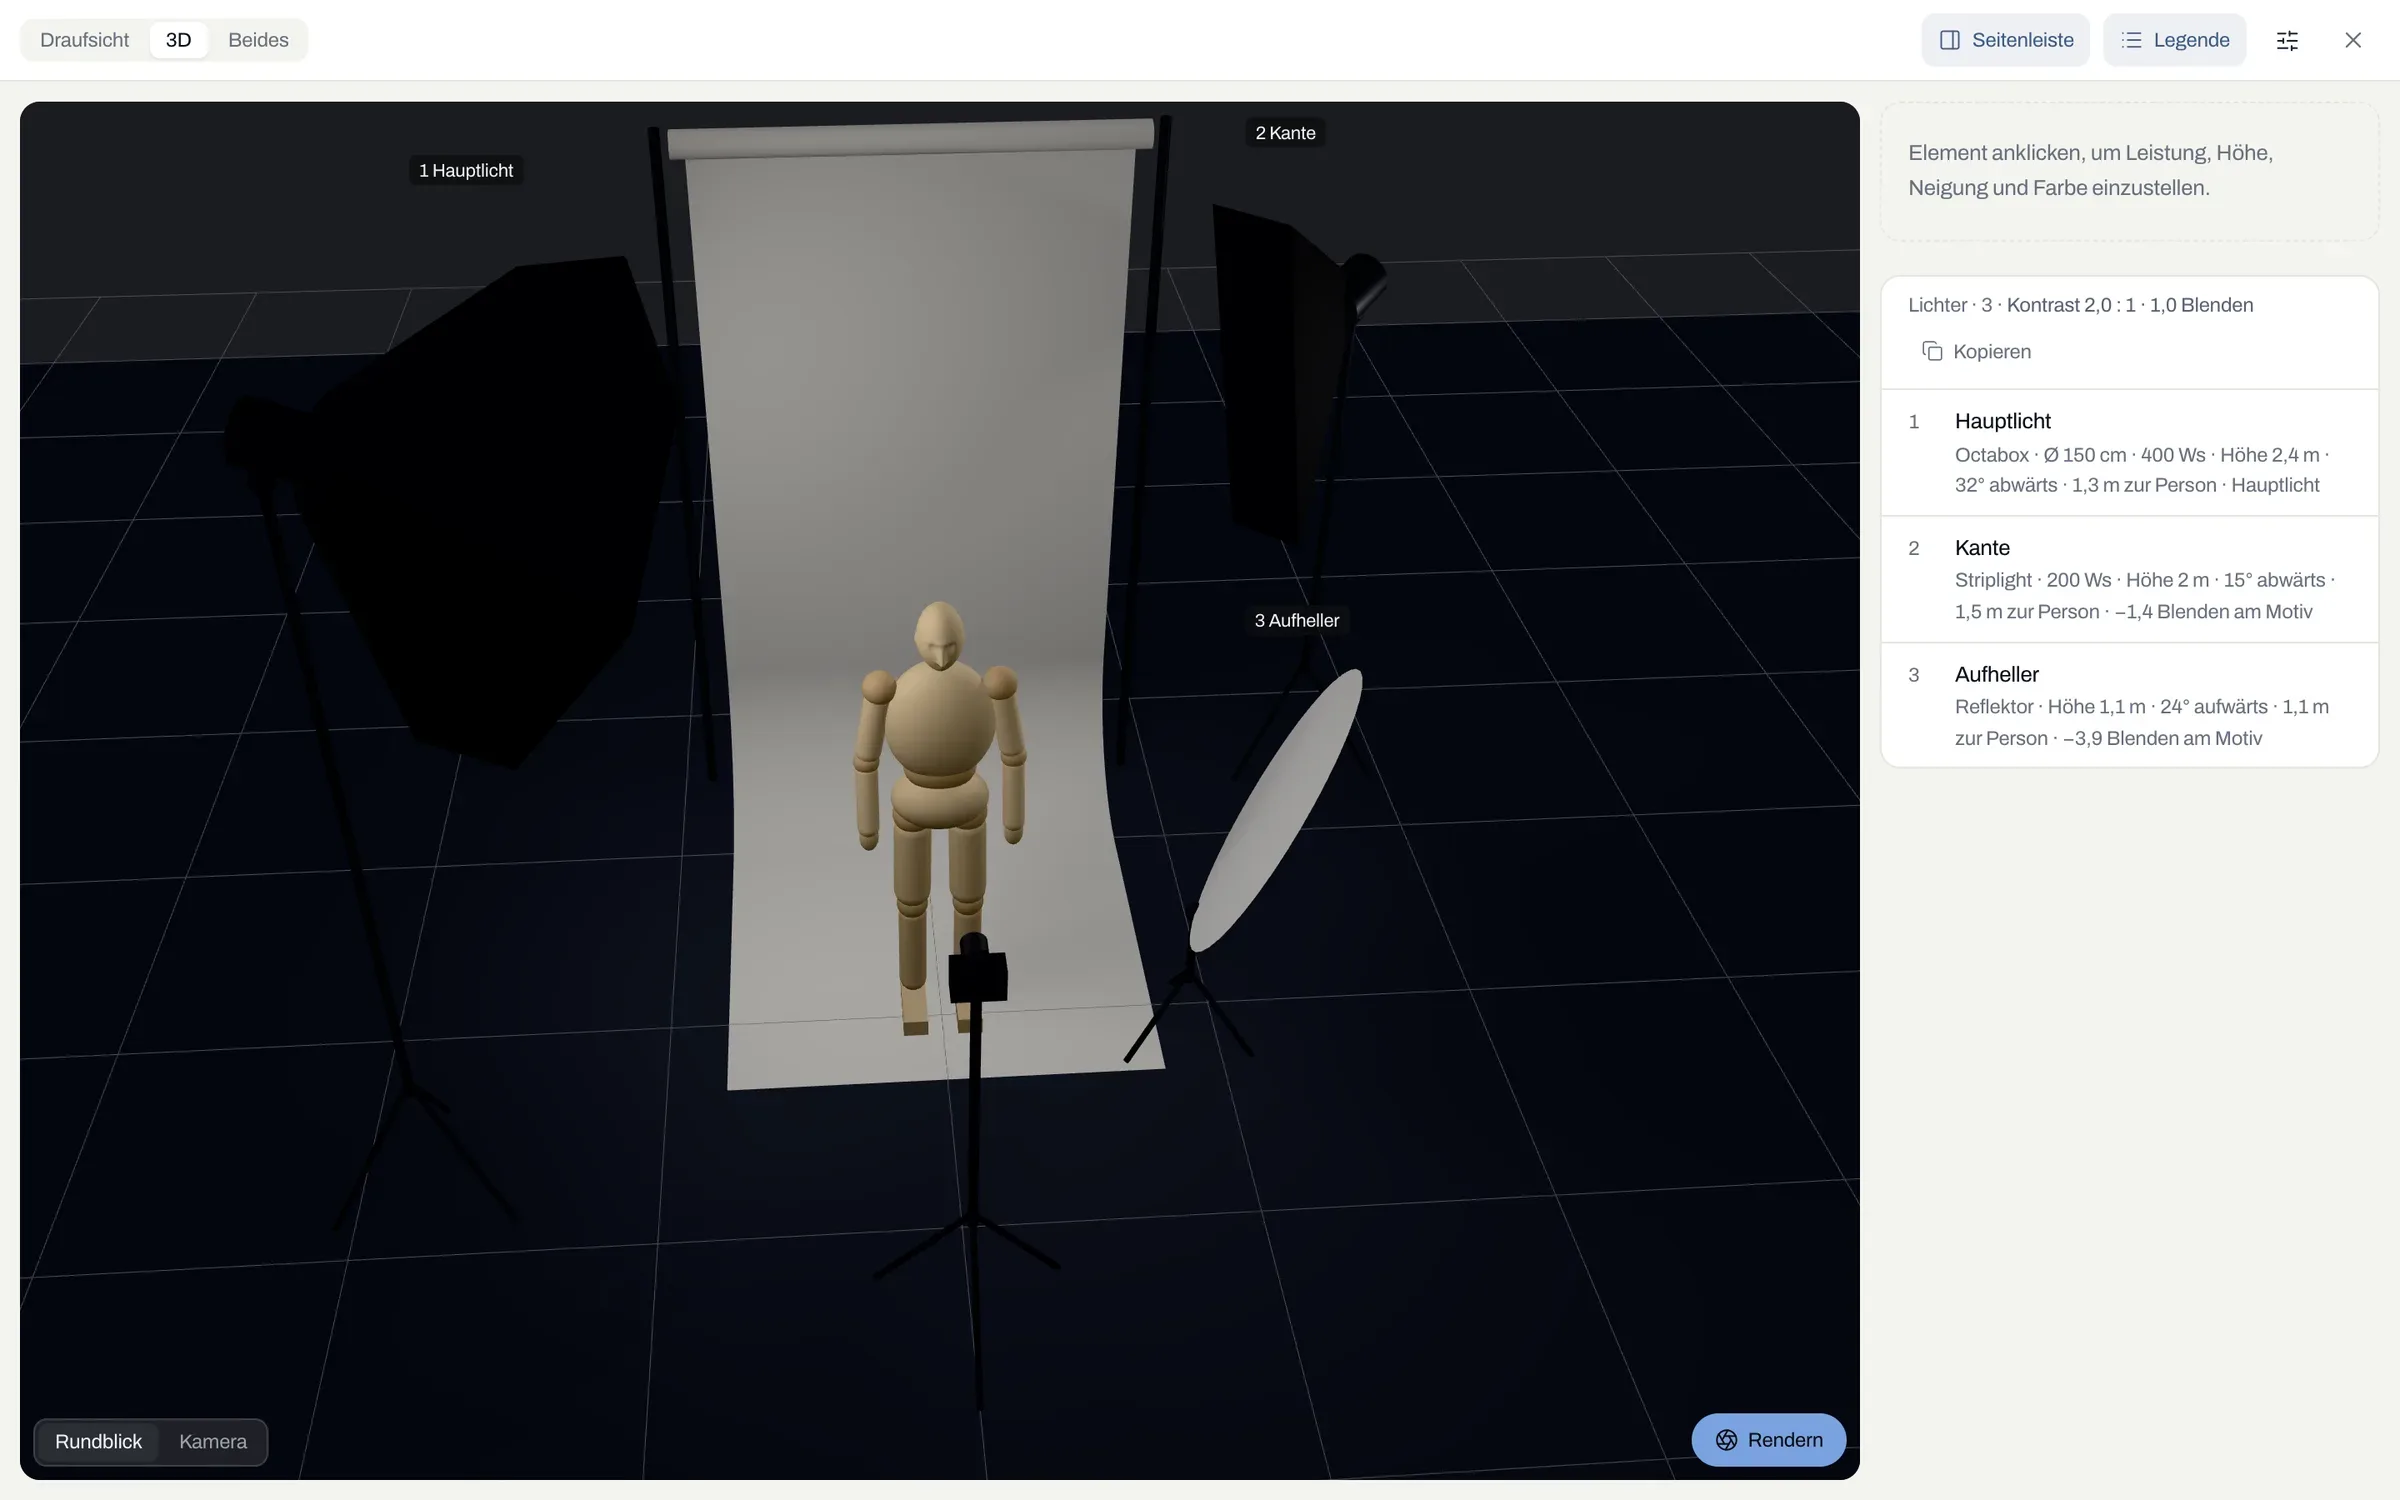Switch to the Kamera view mode
This screenshot has height=1500, width=2400.
coord(213,1441)
